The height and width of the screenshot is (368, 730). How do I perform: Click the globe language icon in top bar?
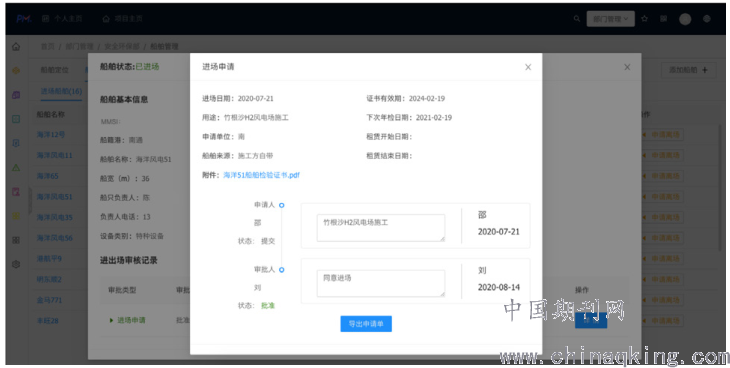(707, 19)
